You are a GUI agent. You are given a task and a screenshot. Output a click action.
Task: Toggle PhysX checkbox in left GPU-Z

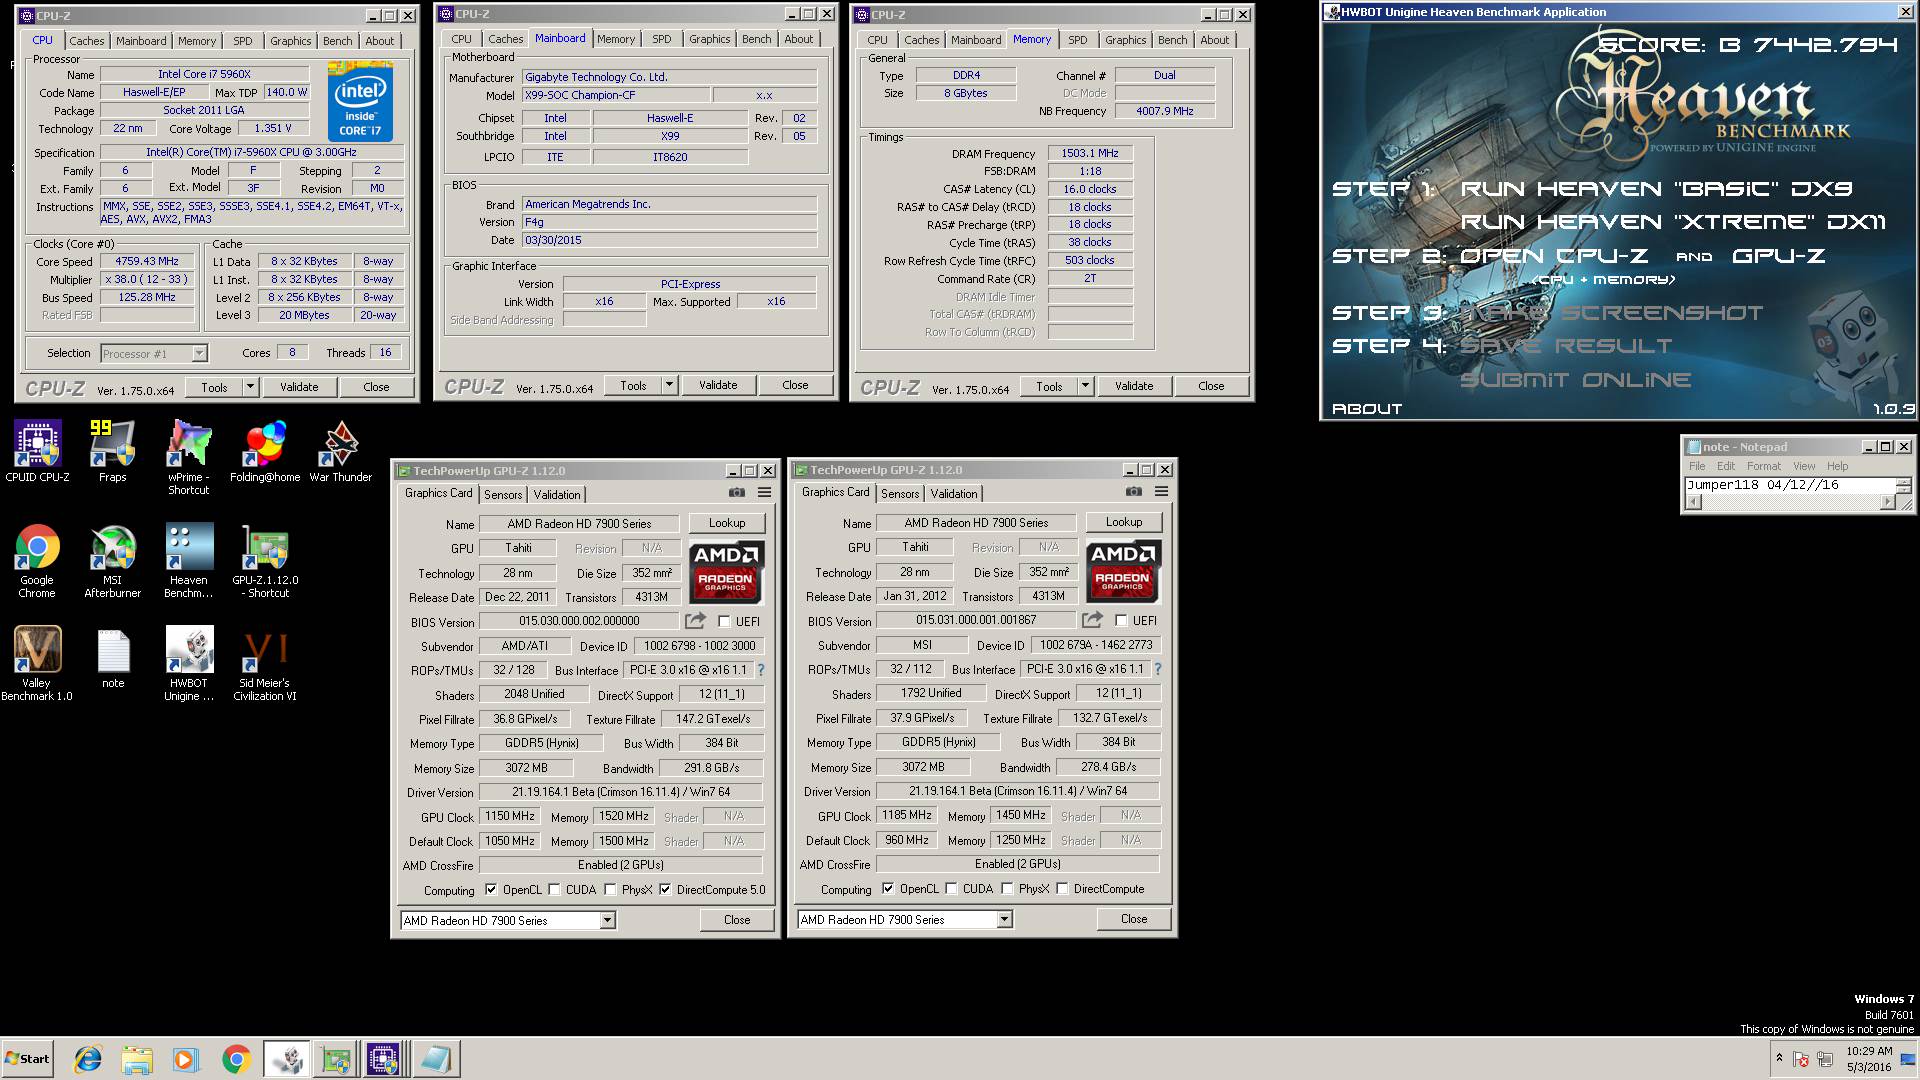pos(610,890)
